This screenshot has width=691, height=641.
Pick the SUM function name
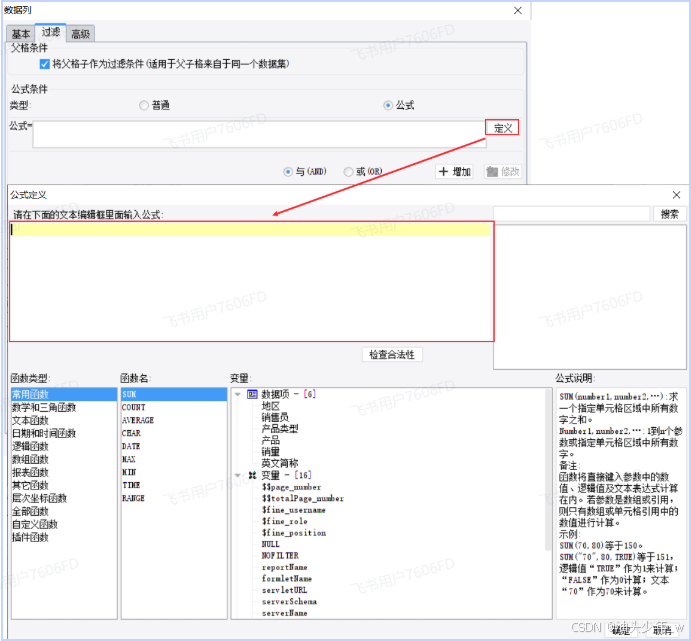coord(174,394)
